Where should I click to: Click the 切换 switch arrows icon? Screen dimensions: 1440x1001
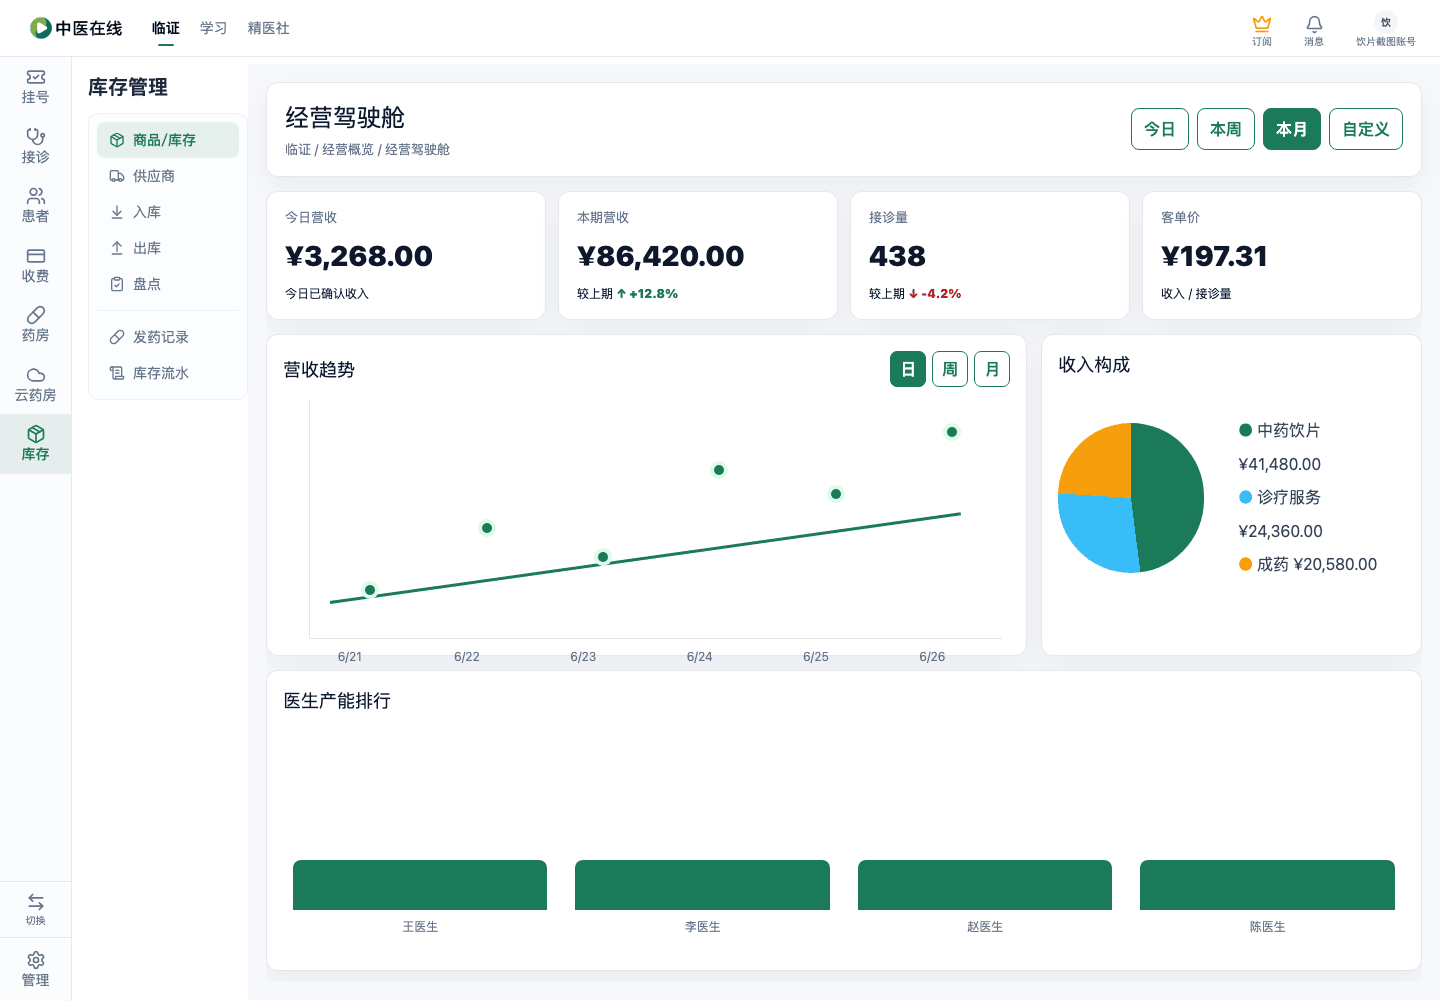pos(36,902)
